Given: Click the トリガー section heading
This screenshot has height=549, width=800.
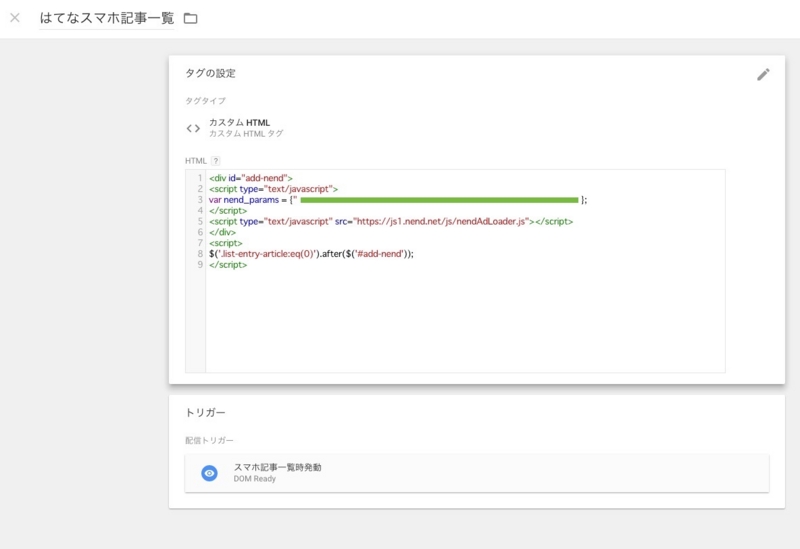Looking at the screenshot, I should tap(205, 412).
